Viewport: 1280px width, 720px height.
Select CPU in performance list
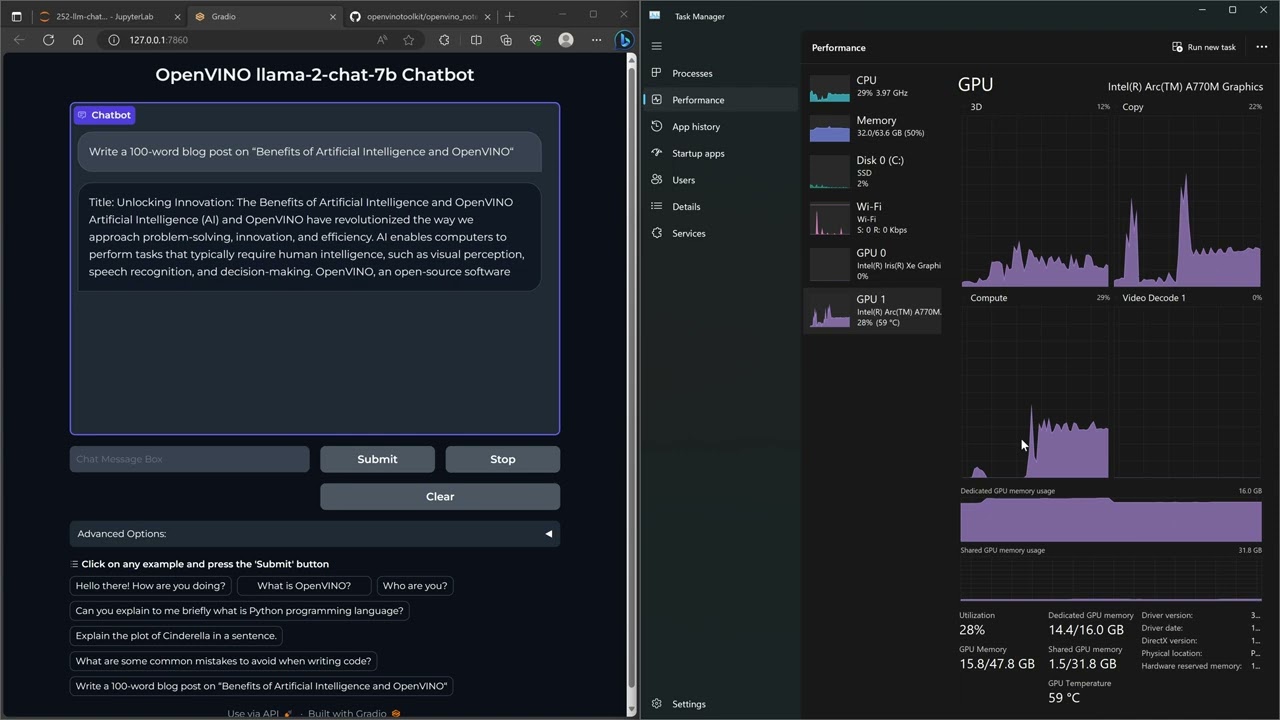click(873, 86)
